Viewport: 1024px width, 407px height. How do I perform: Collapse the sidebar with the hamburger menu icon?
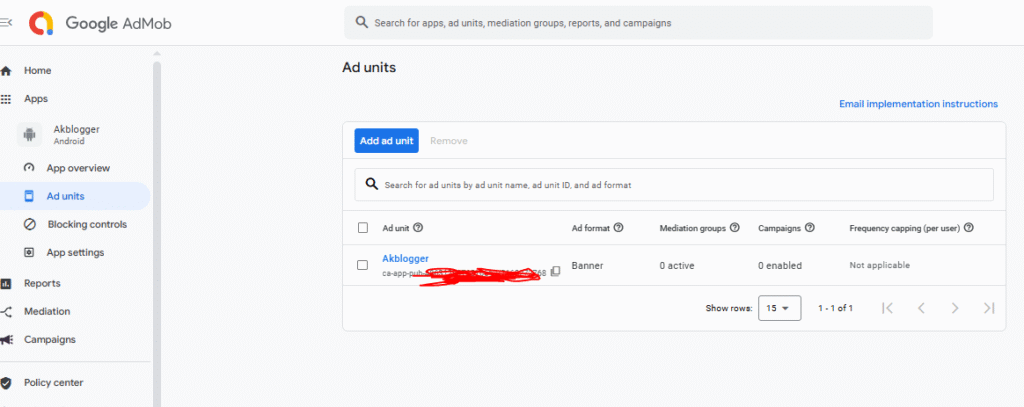click(5, 23)
